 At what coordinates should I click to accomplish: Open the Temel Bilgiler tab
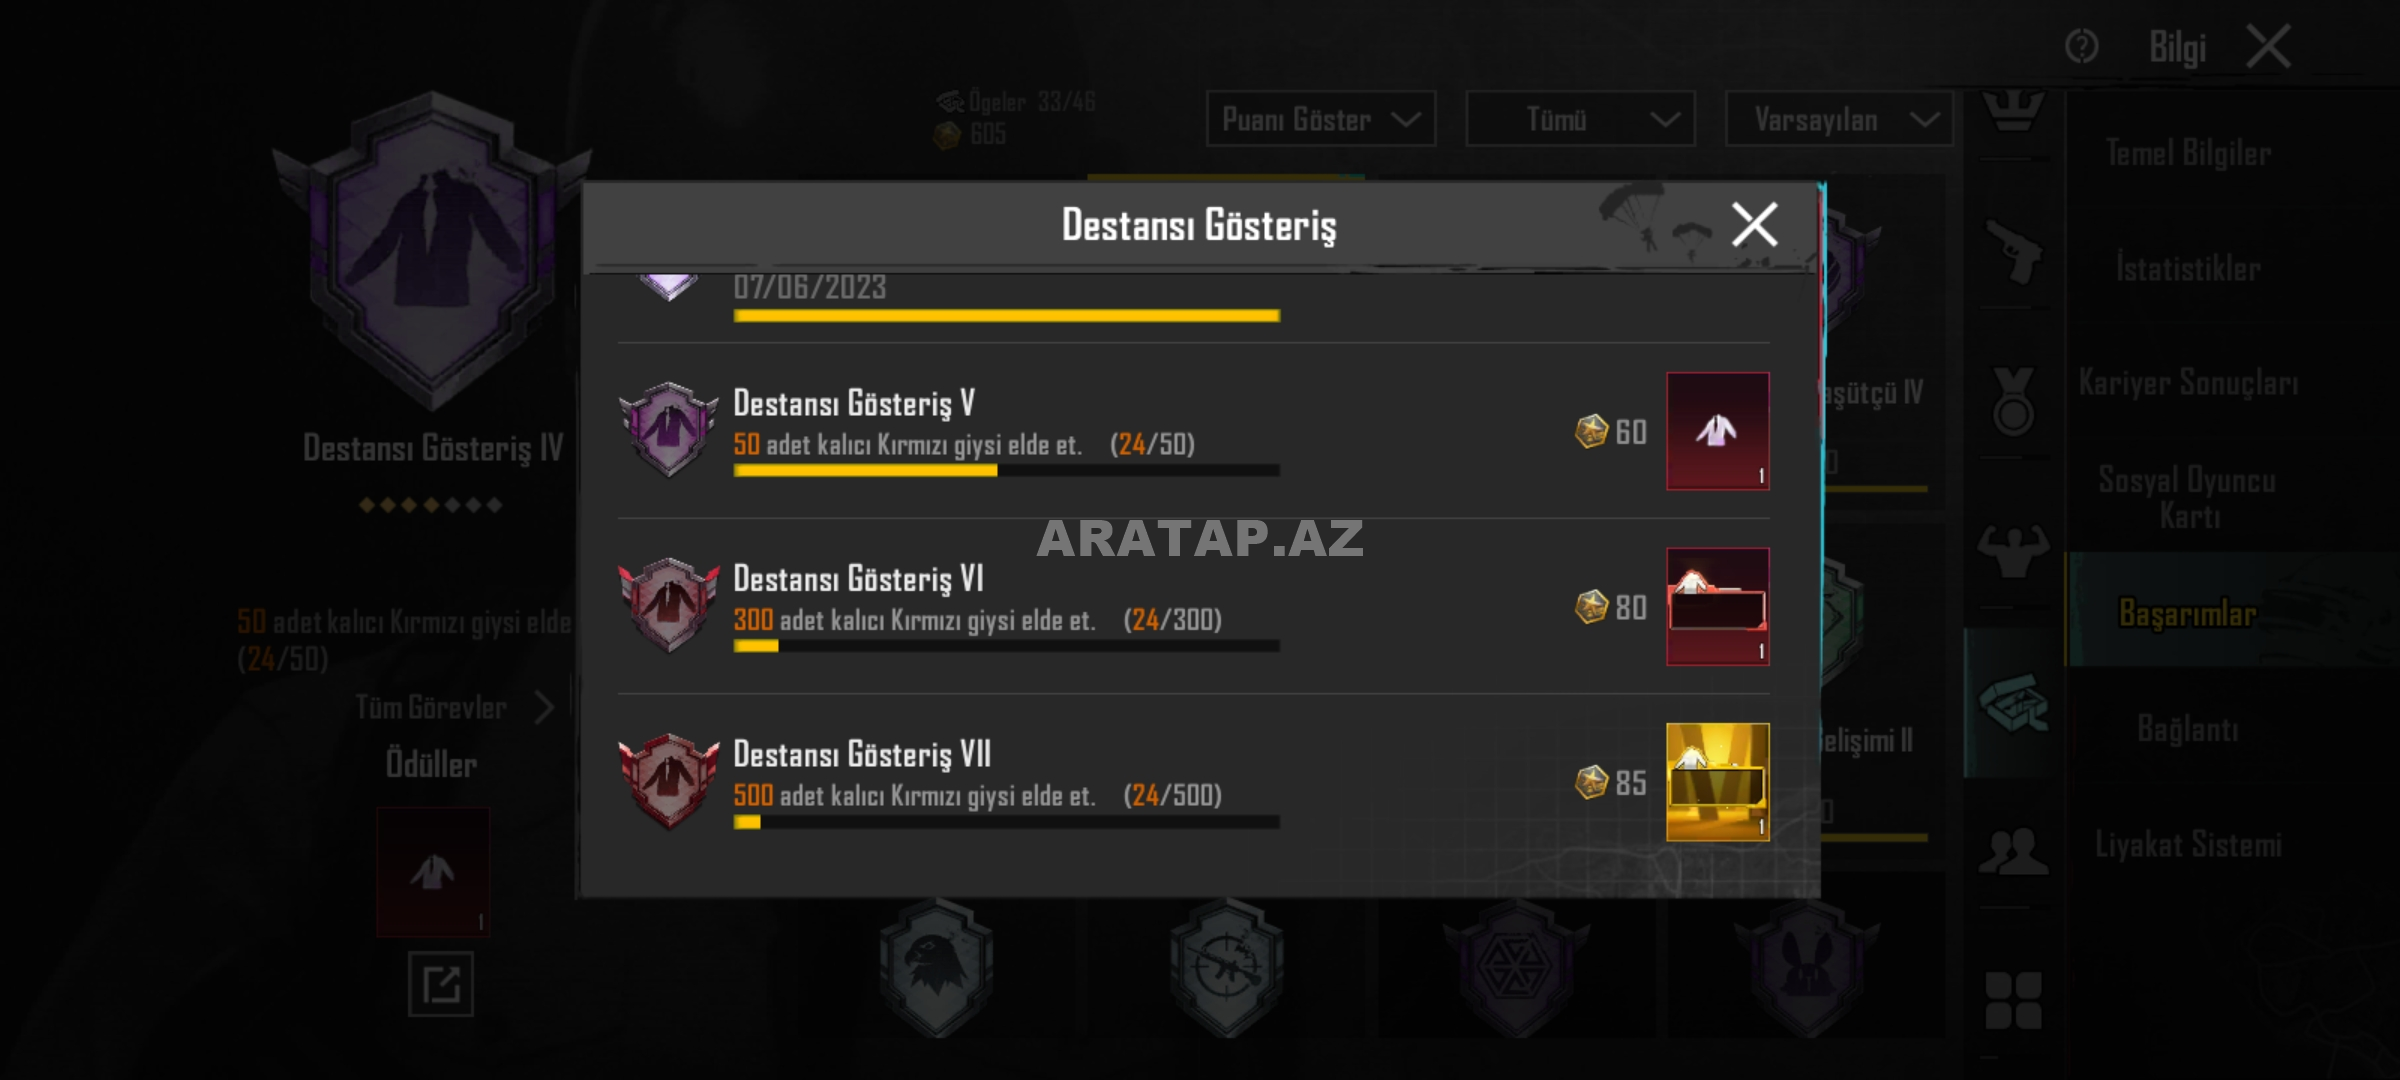pos(2188,153)
